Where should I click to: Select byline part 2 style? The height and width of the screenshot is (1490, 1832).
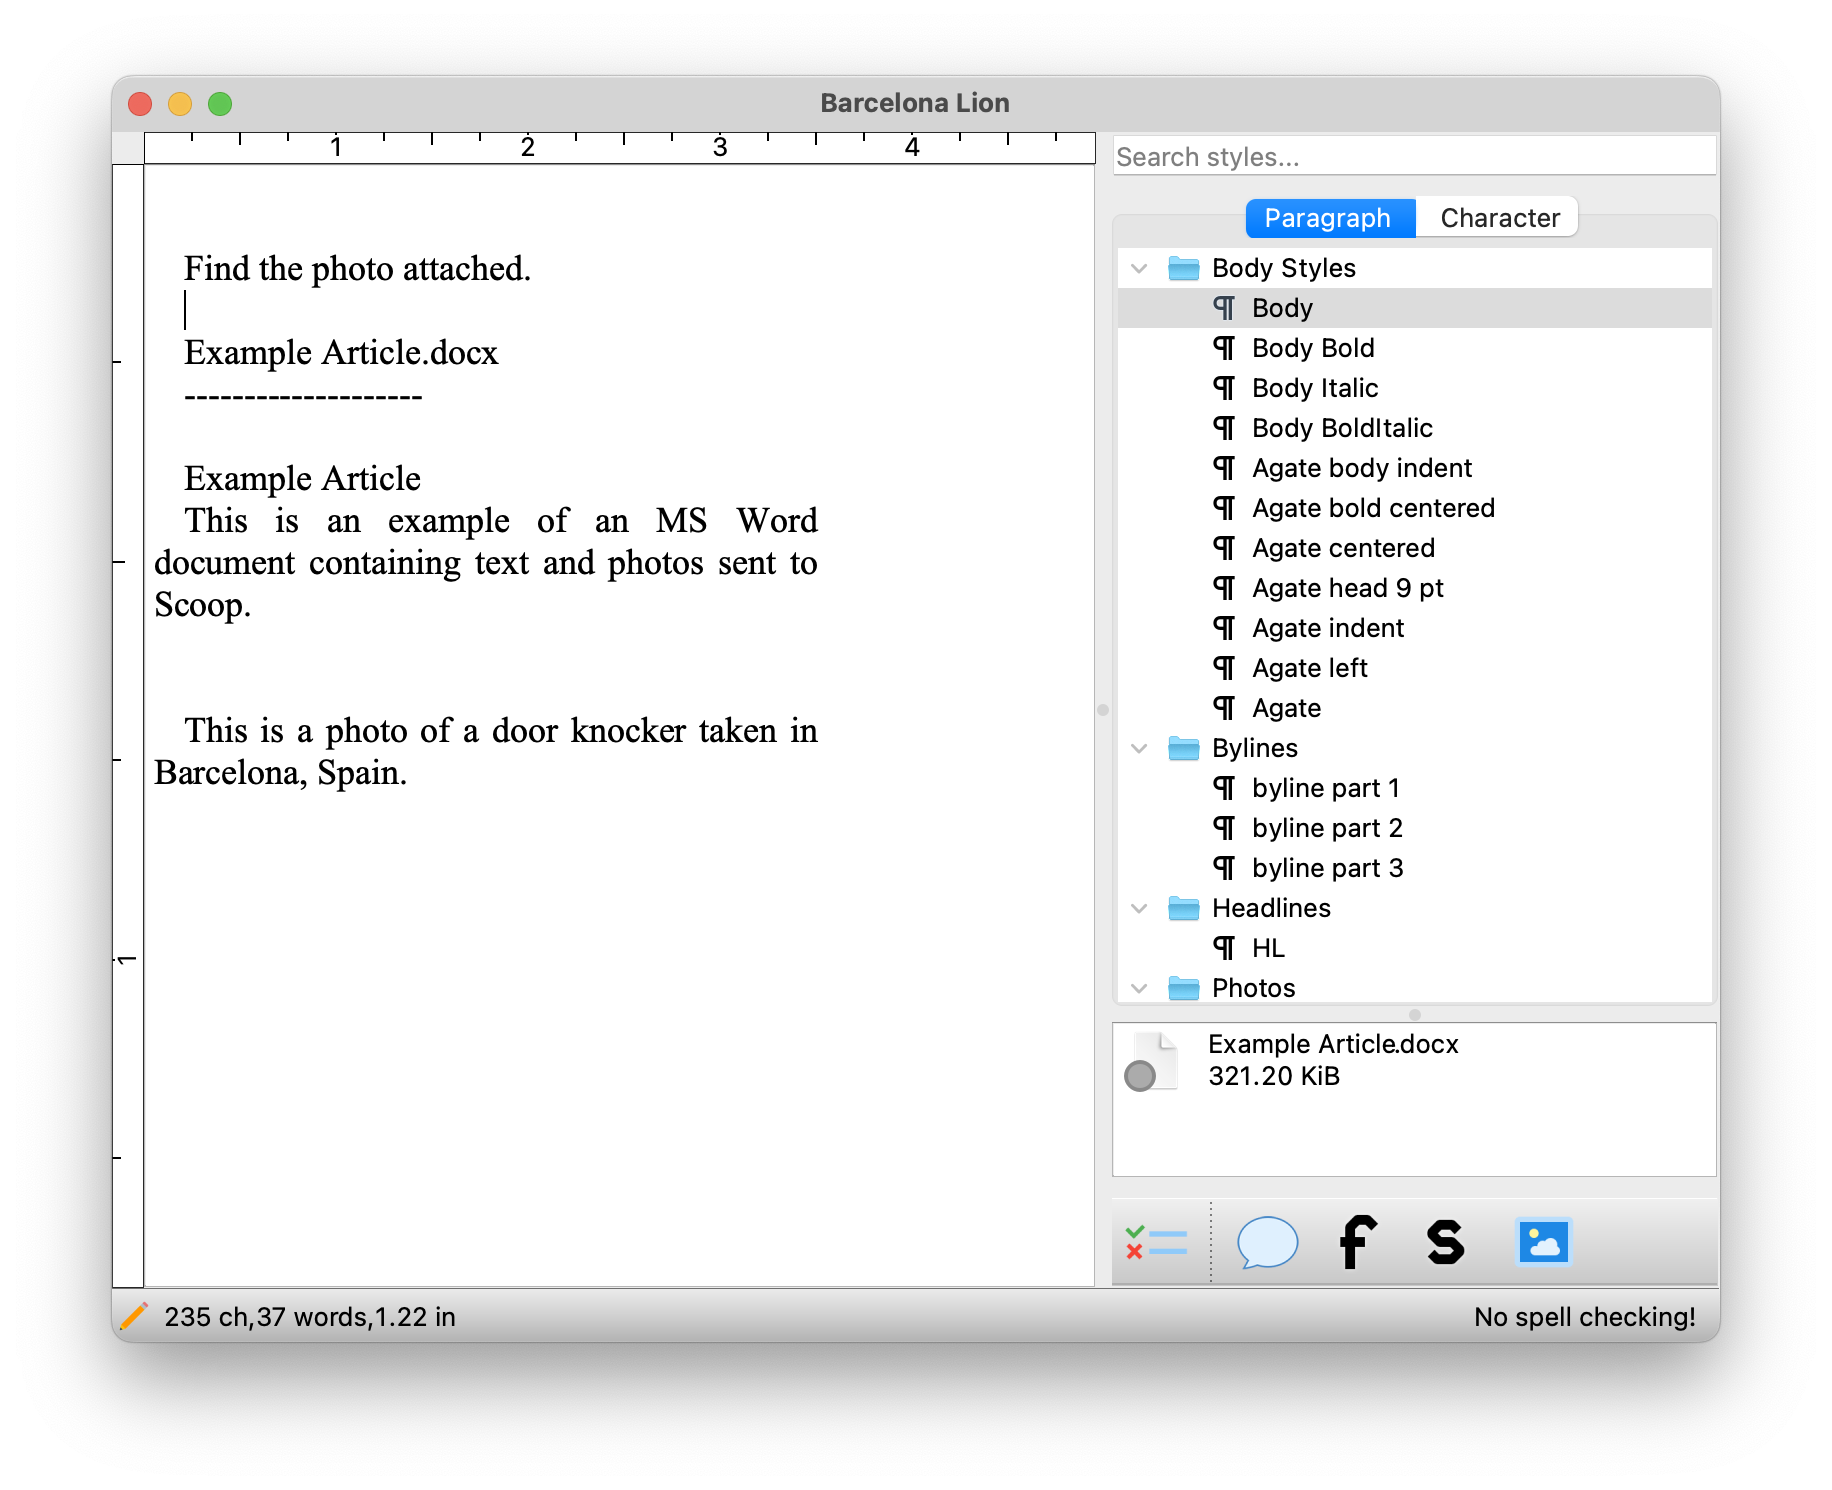[1327, 828]
